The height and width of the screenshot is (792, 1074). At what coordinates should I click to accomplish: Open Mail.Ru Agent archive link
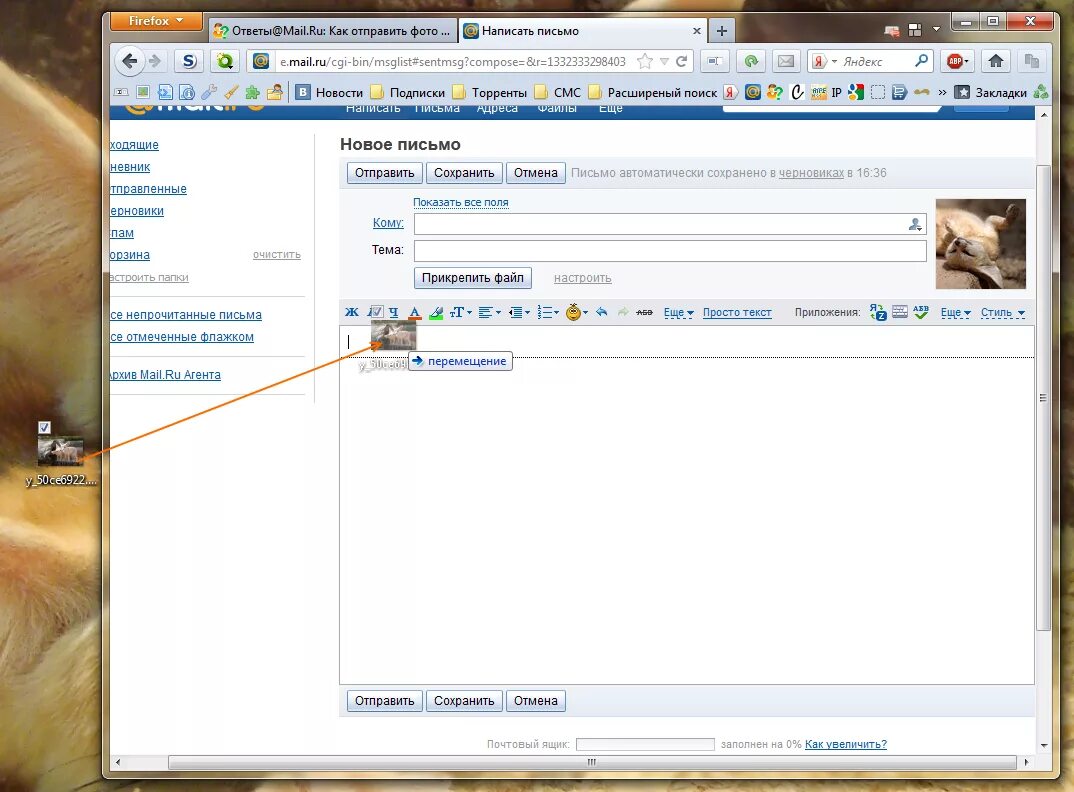click(165, 375)
